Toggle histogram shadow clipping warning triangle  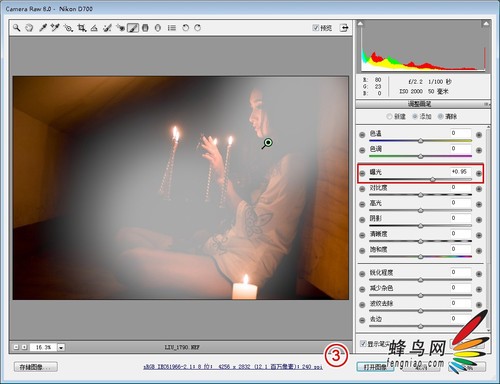pyautogui.click(x=360, y=24)
